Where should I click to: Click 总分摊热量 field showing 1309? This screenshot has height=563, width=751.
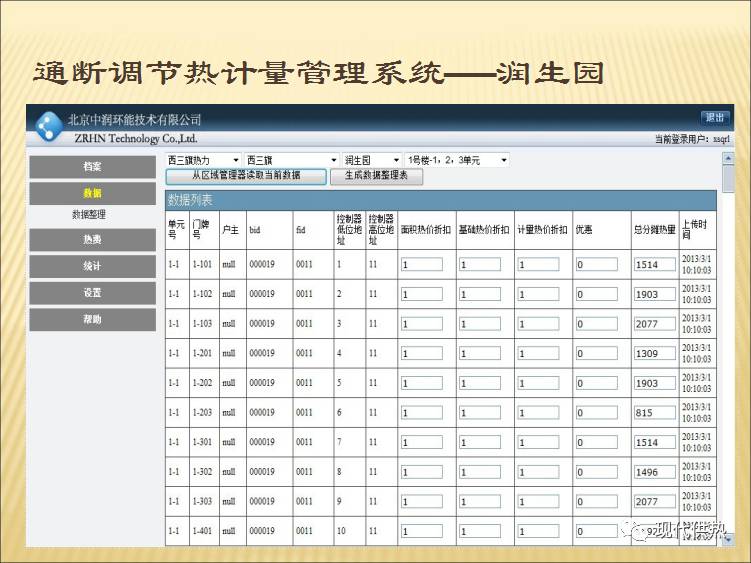point(655,354)
